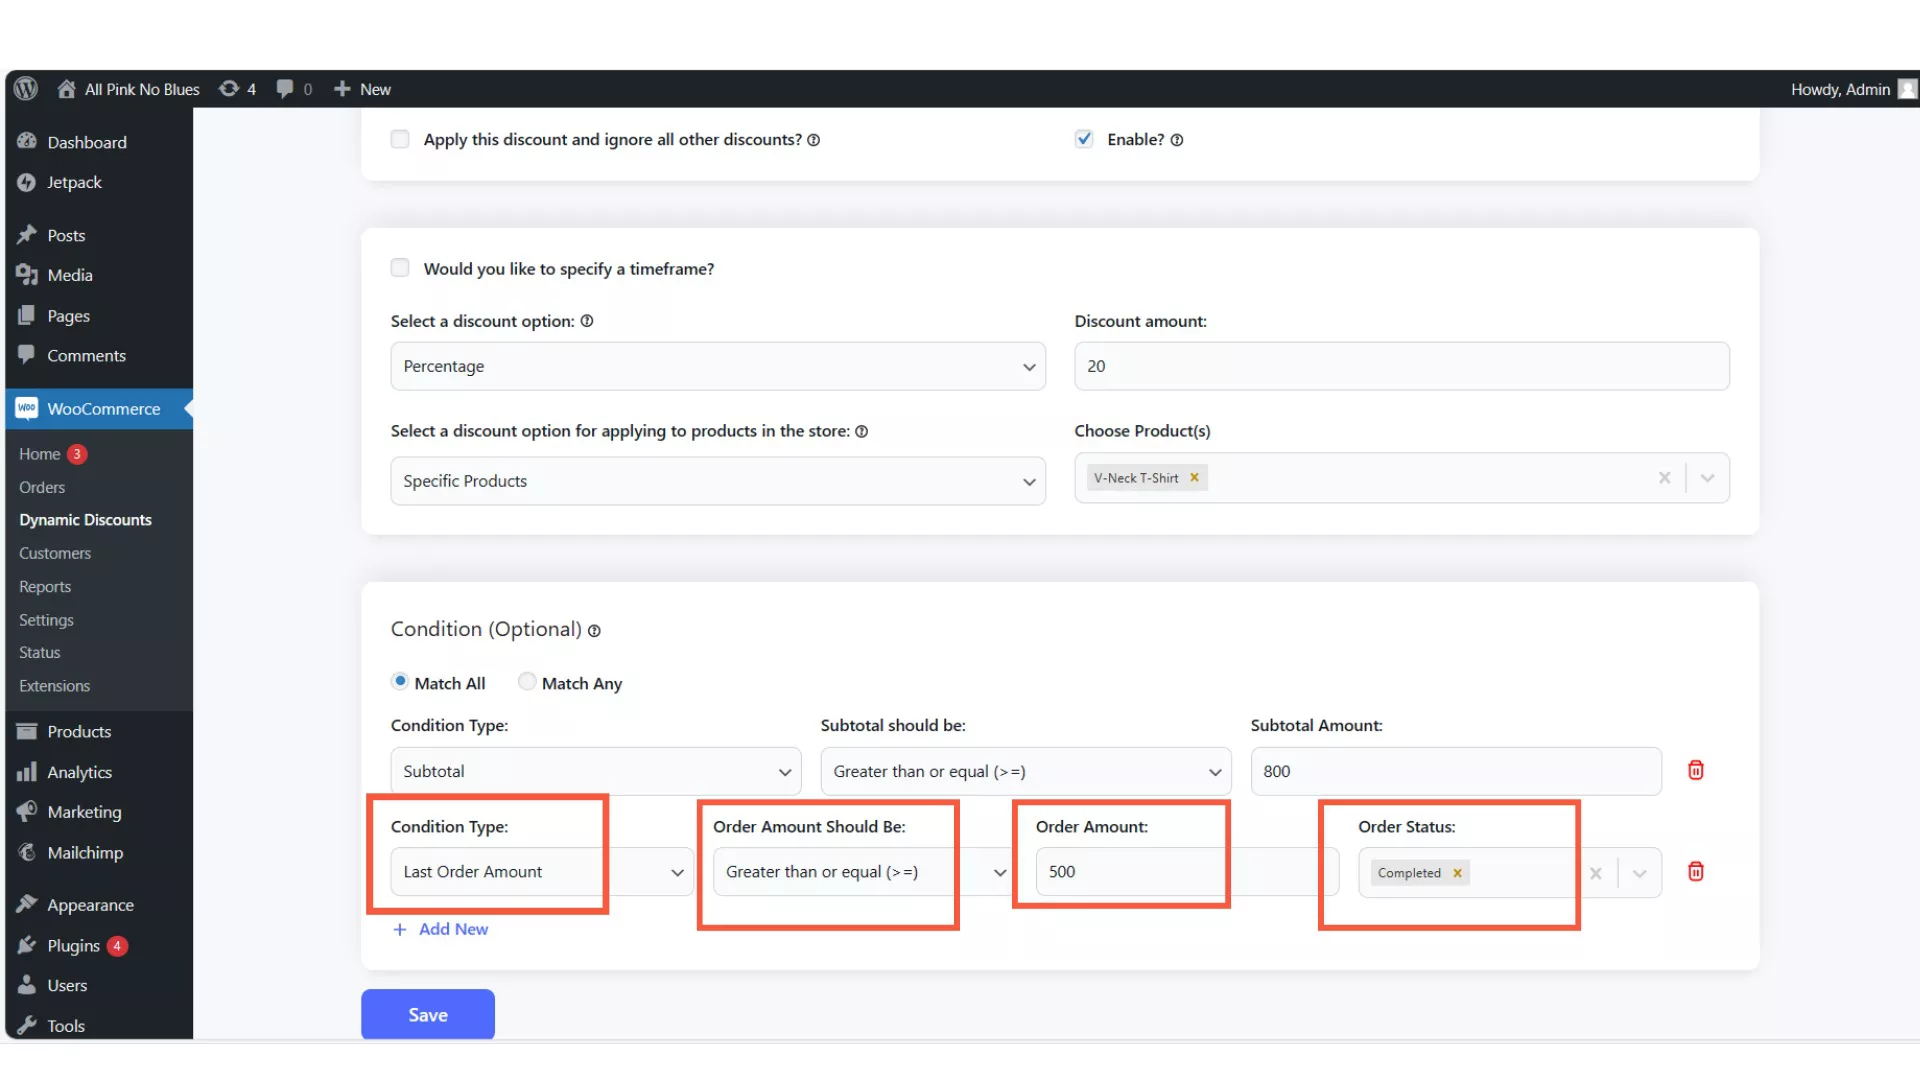Click the Dynamic Discounts menu item
Image resolution: width=1920 pixels, height=1080 pixels.
coord(84,518)
